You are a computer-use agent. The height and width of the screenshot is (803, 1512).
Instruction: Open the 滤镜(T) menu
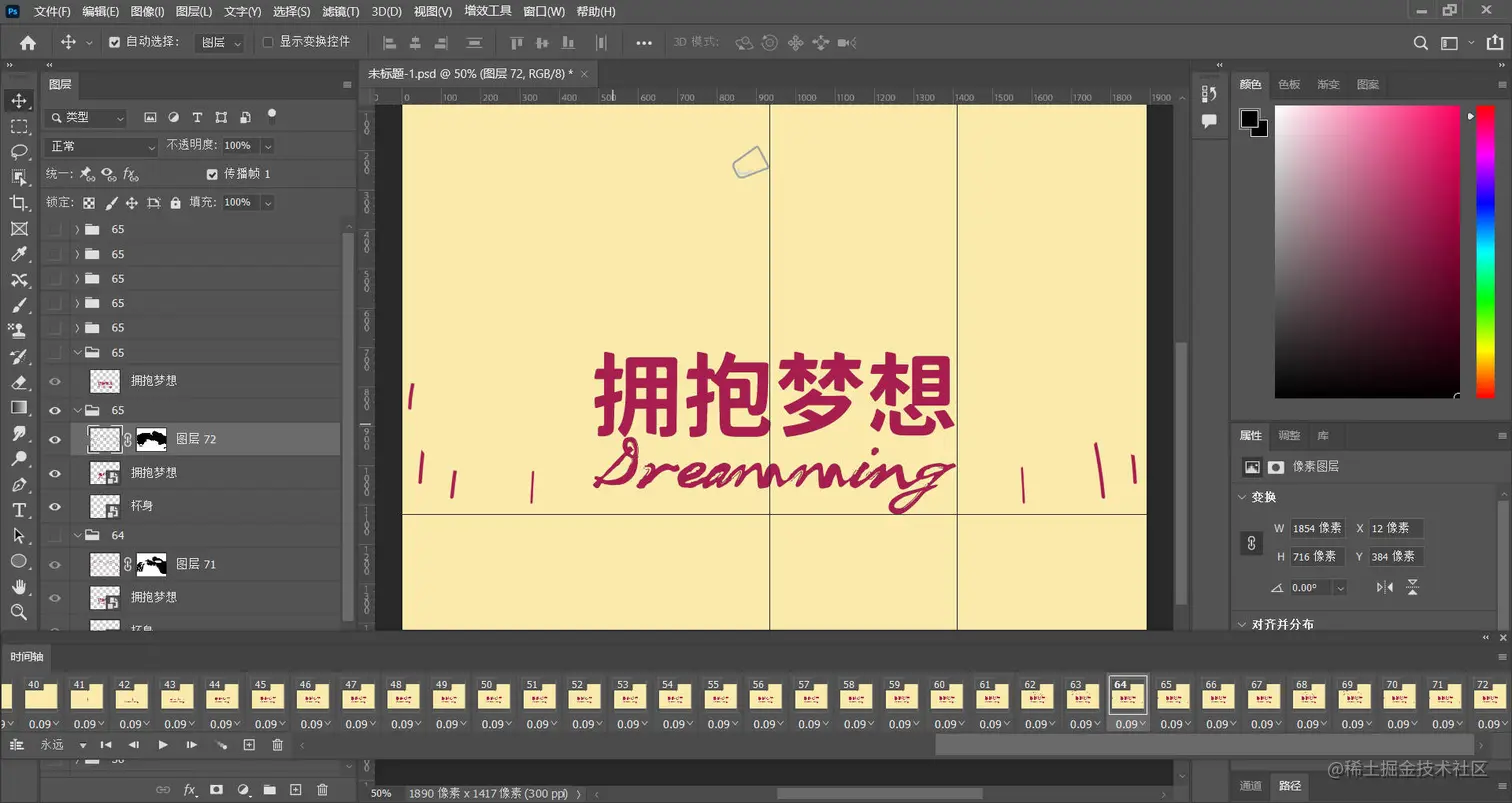point(341,11)
